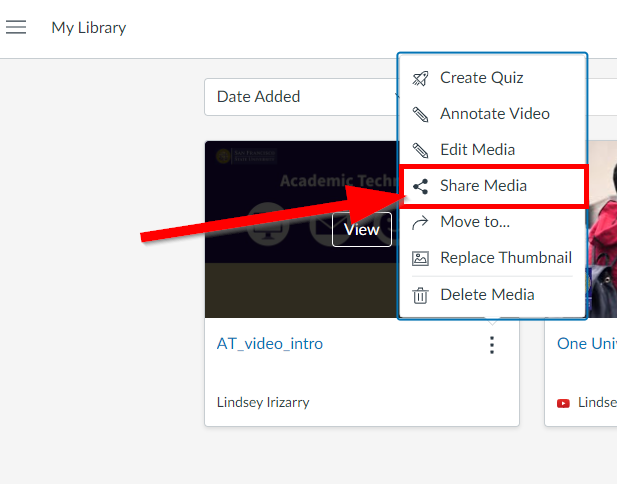Choose Annotate Video from the menu

point(492,114)
